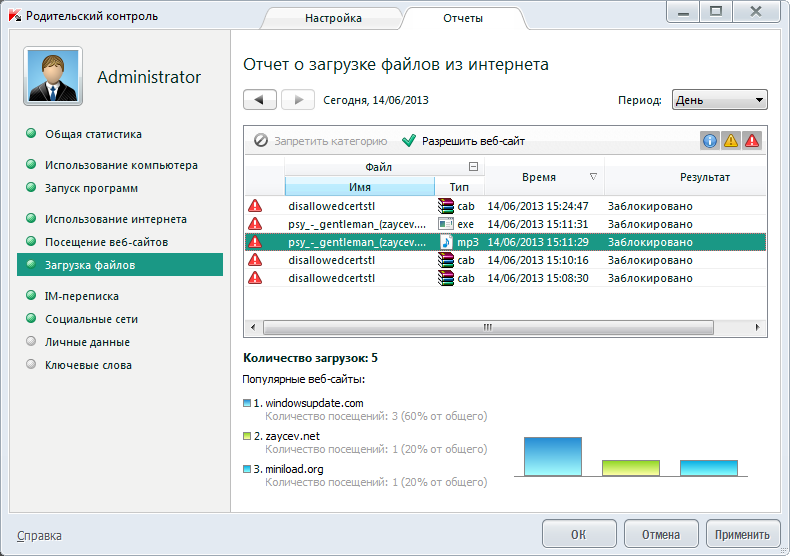Screen dimensions: 790x556
Task: Click red alert icon on 15:10:16 row
Action: point(255,260)
